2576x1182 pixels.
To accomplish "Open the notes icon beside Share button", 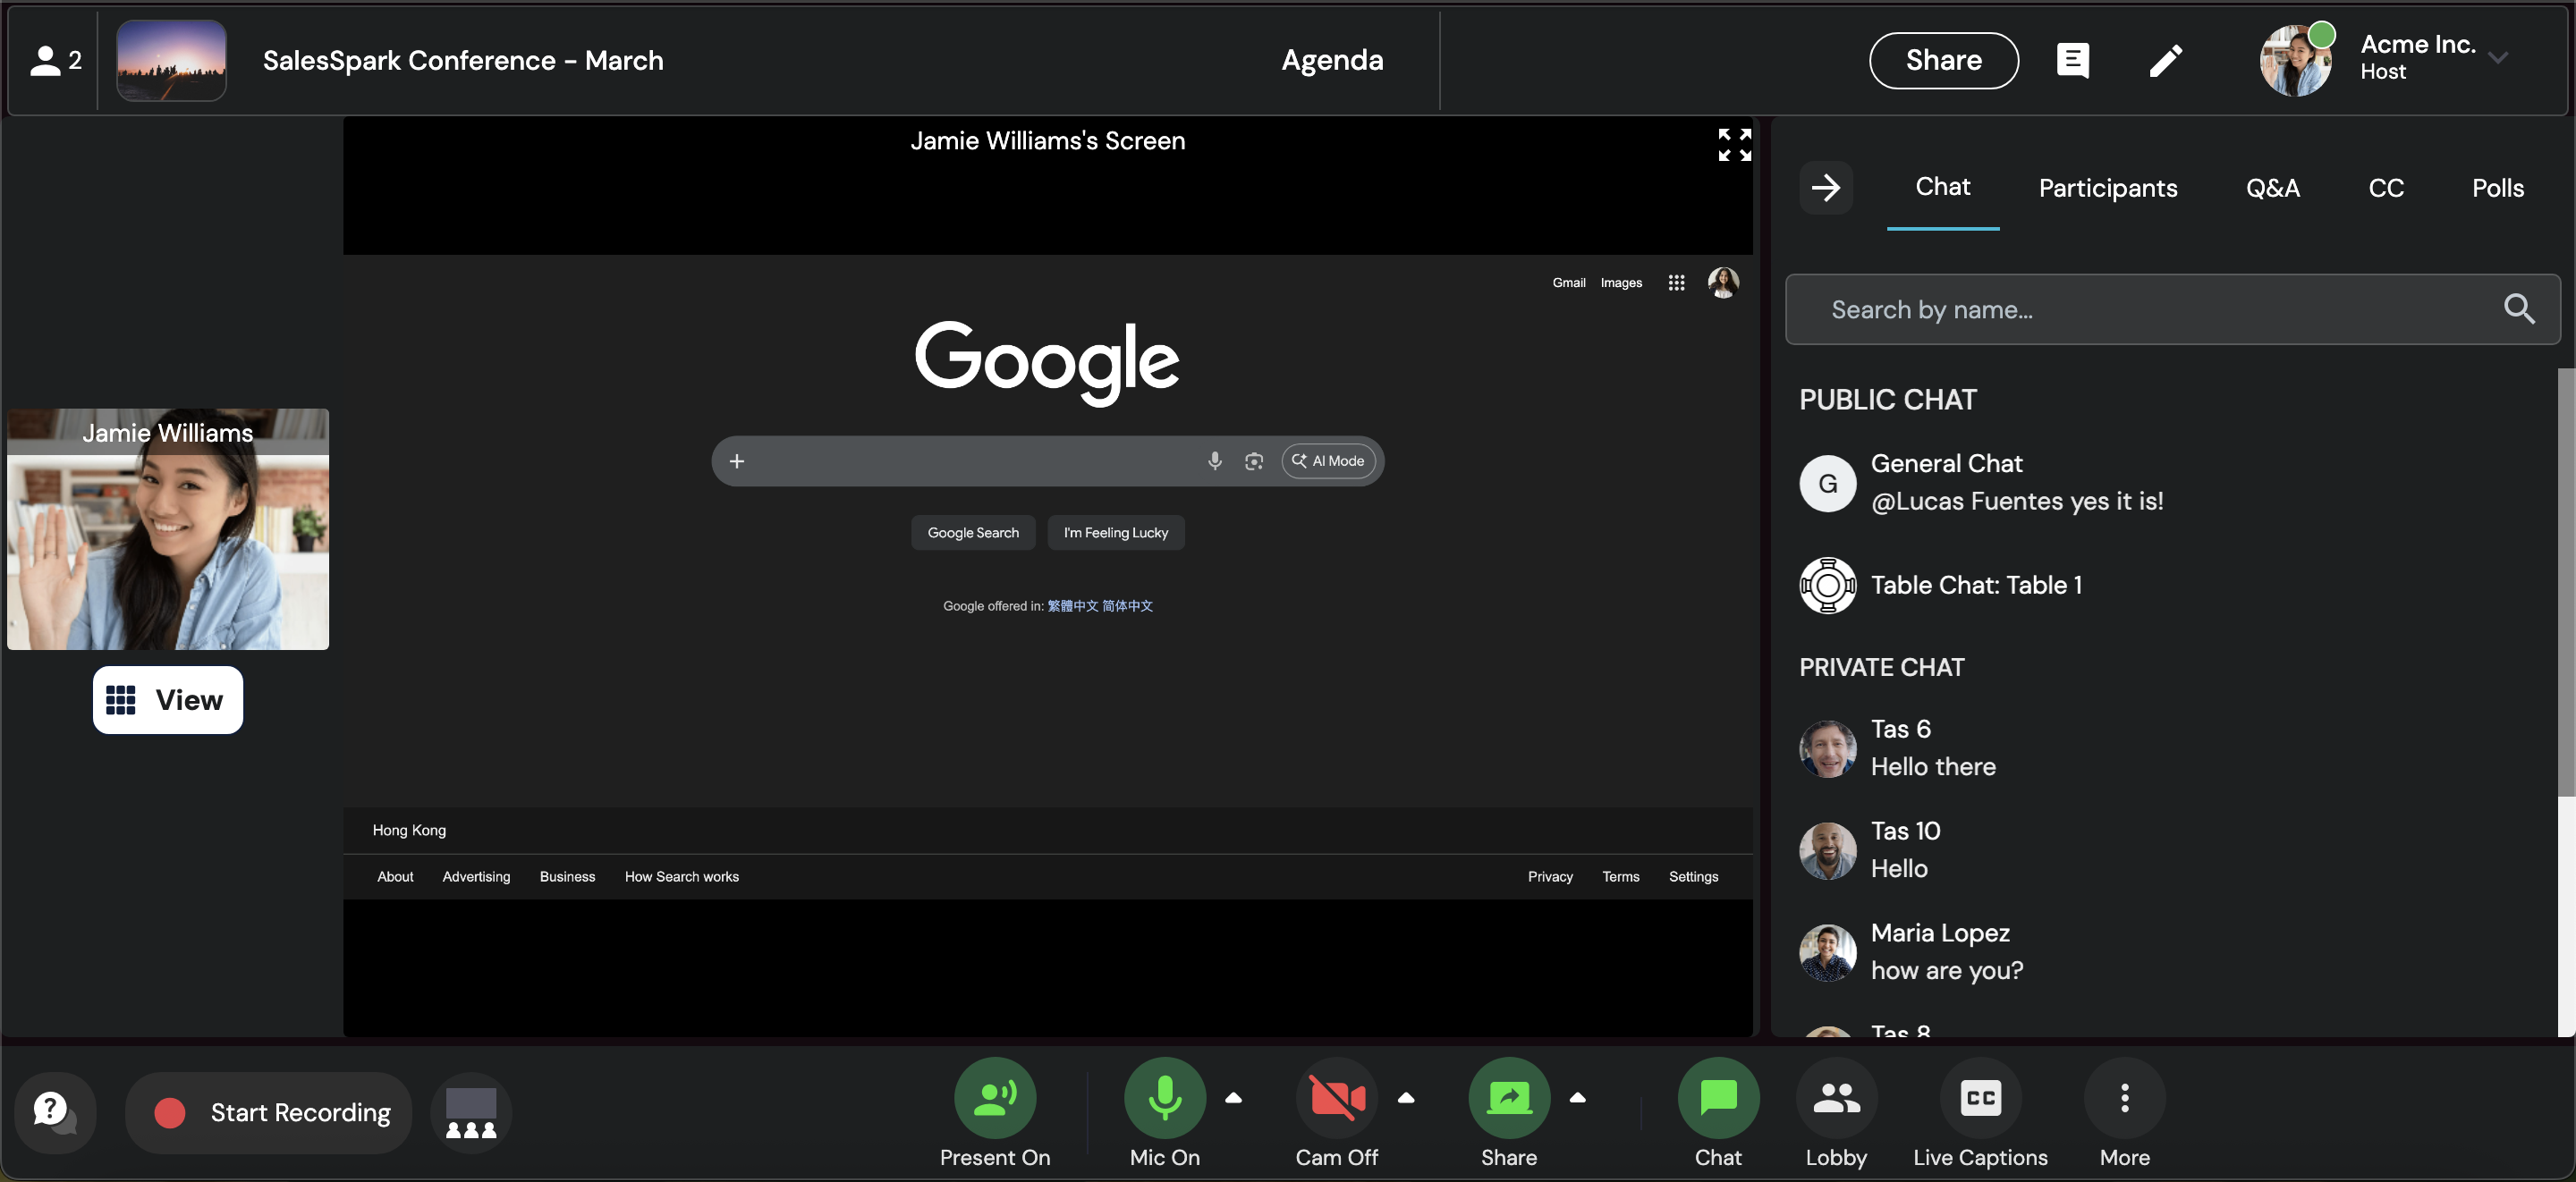I will pyautogui.click(x=2072, y=61).
